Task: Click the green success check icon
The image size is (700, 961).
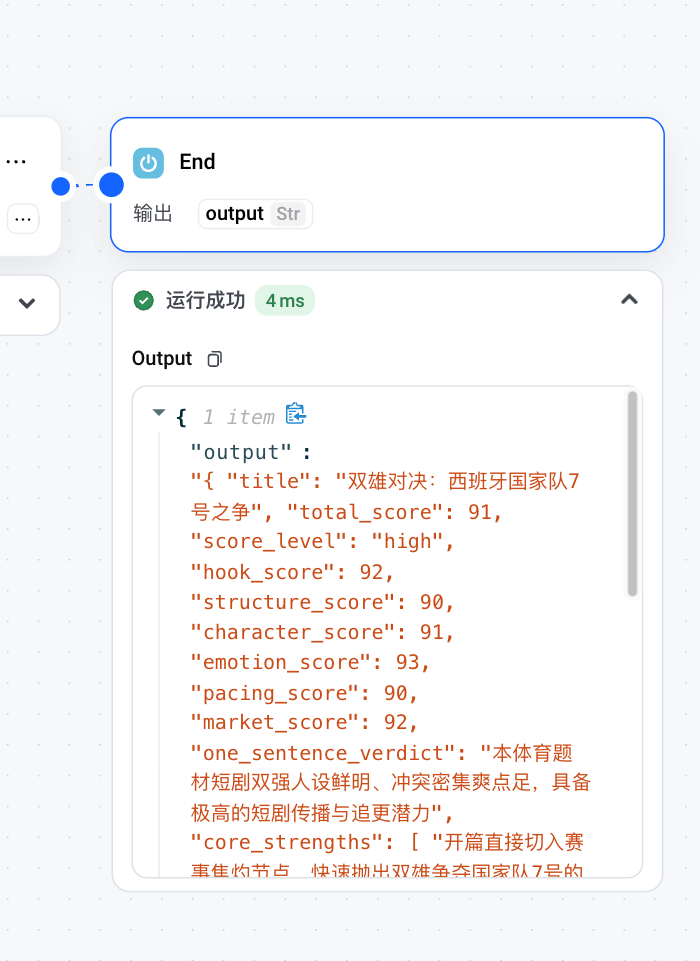Action: (x=143, y=301)
